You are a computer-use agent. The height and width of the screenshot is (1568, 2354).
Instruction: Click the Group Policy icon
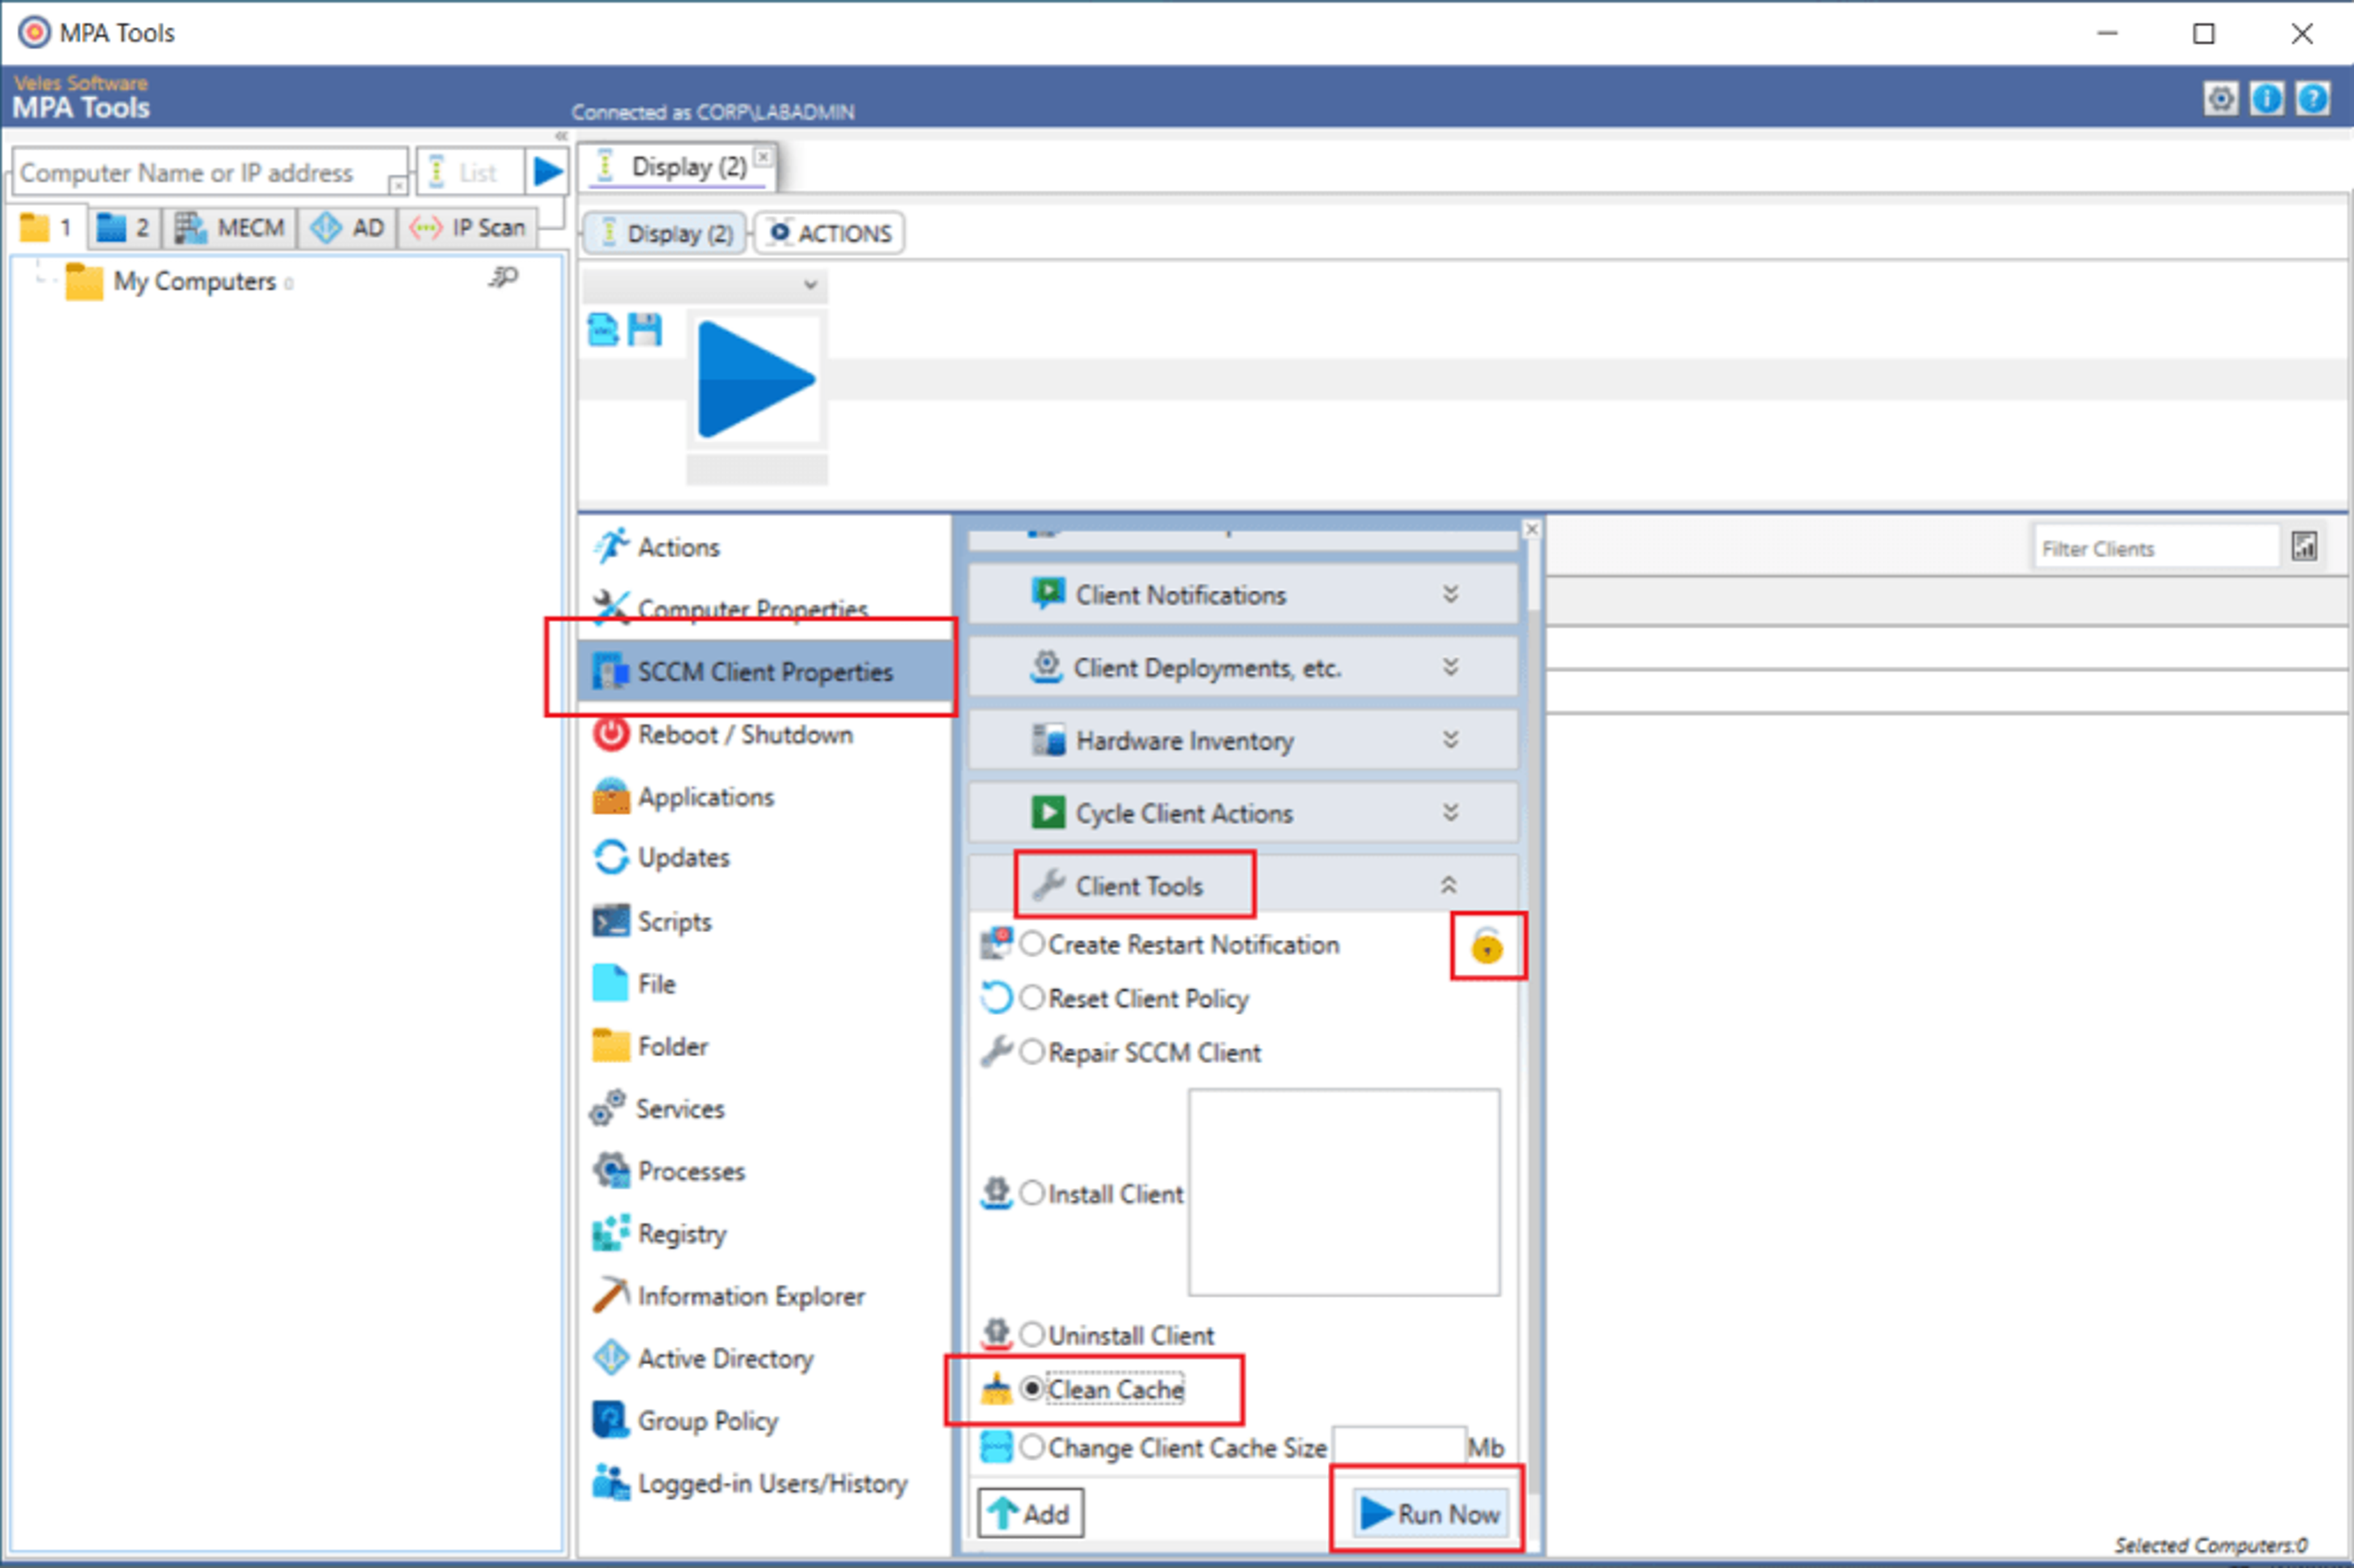click(x=610, y=1419)
